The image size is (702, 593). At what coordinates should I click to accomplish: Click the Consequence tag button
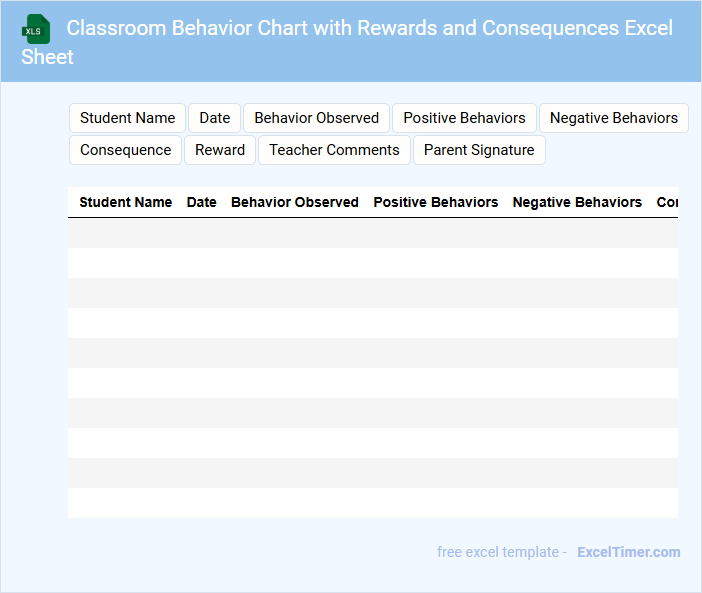[x=125, y=150]
